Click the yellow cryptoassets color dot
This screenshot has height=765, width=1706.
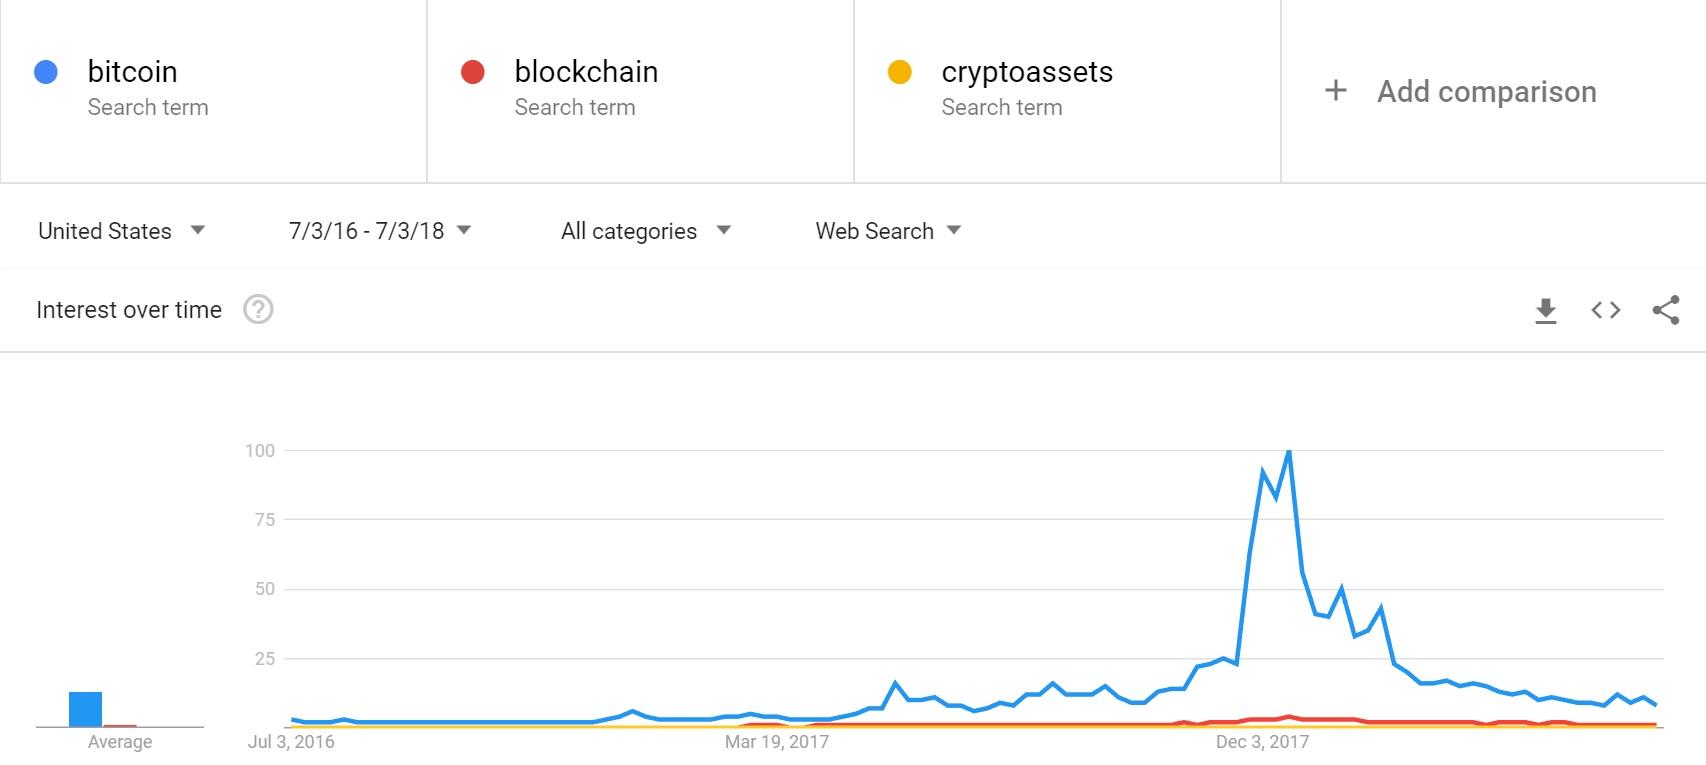900,72
